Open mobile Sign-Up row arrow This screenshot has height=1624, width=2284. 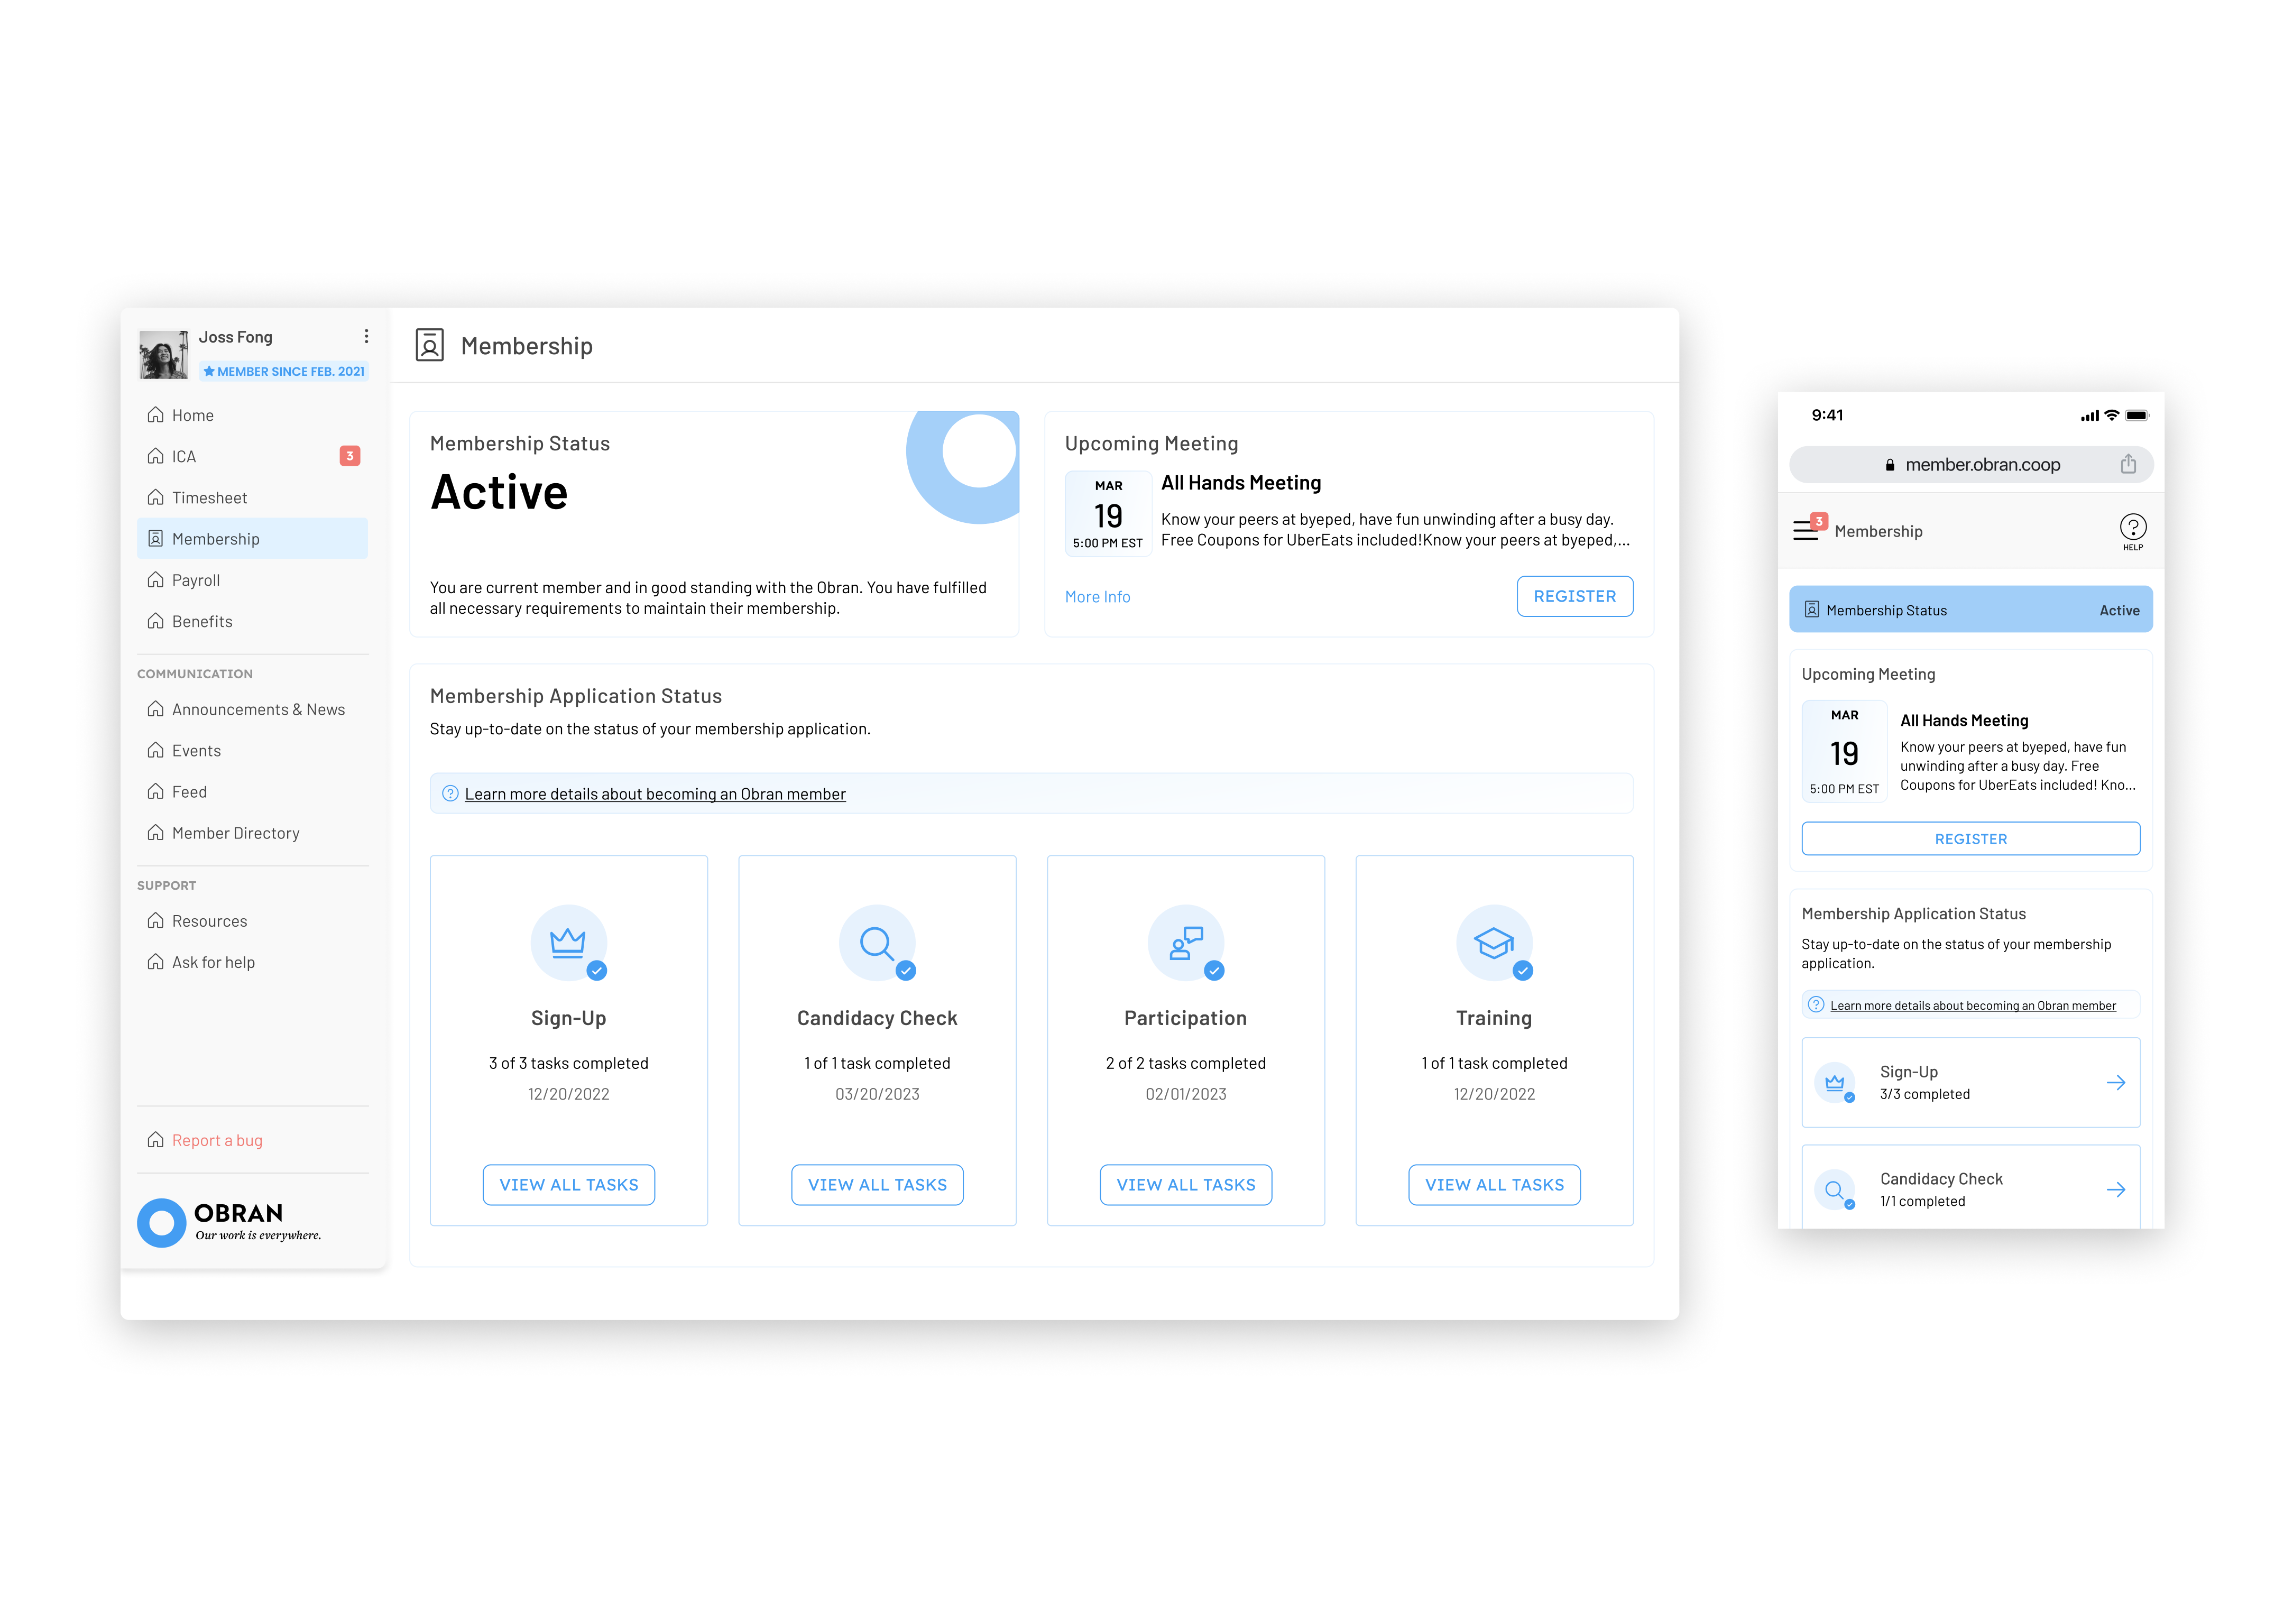2116,1082
